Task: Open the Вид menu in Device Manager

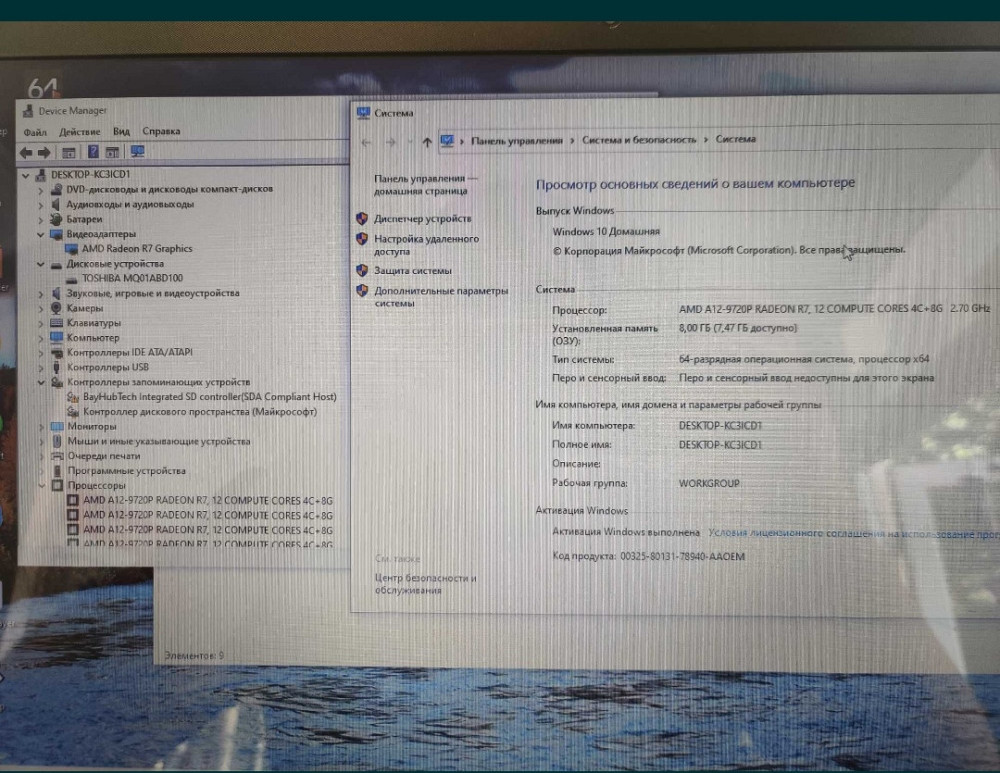Action: [122, 130]
